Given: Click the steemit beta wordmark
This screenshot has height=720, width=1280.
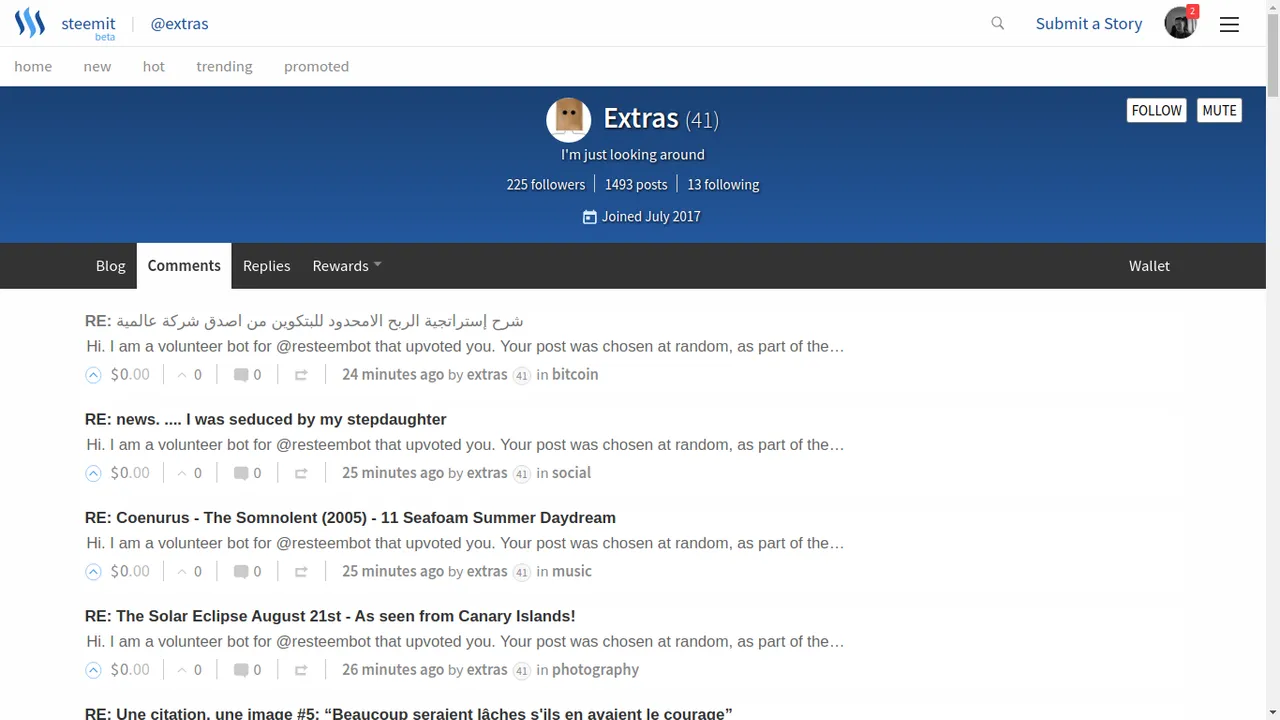Looking at the screenshot, I should (x=89, y=26).
